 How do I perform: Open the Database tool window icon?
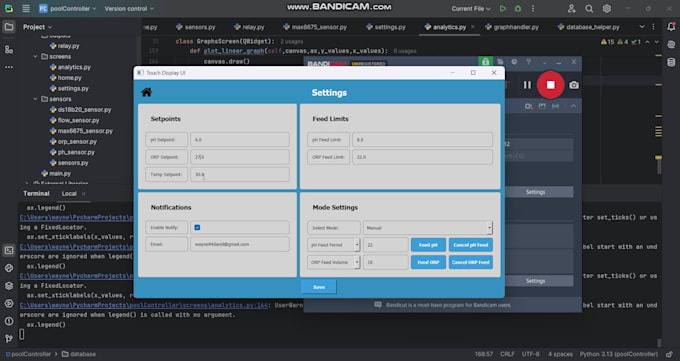click(x=671, y=62)
